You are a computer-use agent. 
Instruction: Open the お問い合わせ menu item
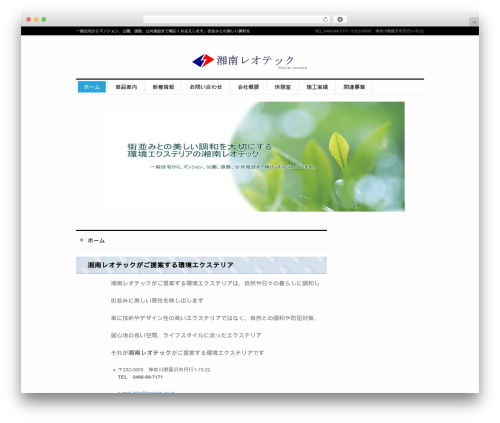(x=205, y=87)
